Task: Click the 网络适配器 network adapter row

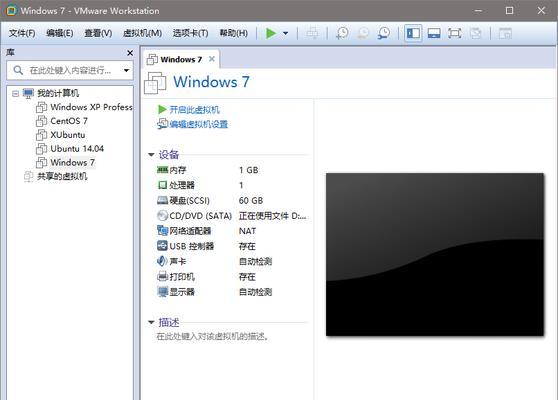Action: [231, 231]
